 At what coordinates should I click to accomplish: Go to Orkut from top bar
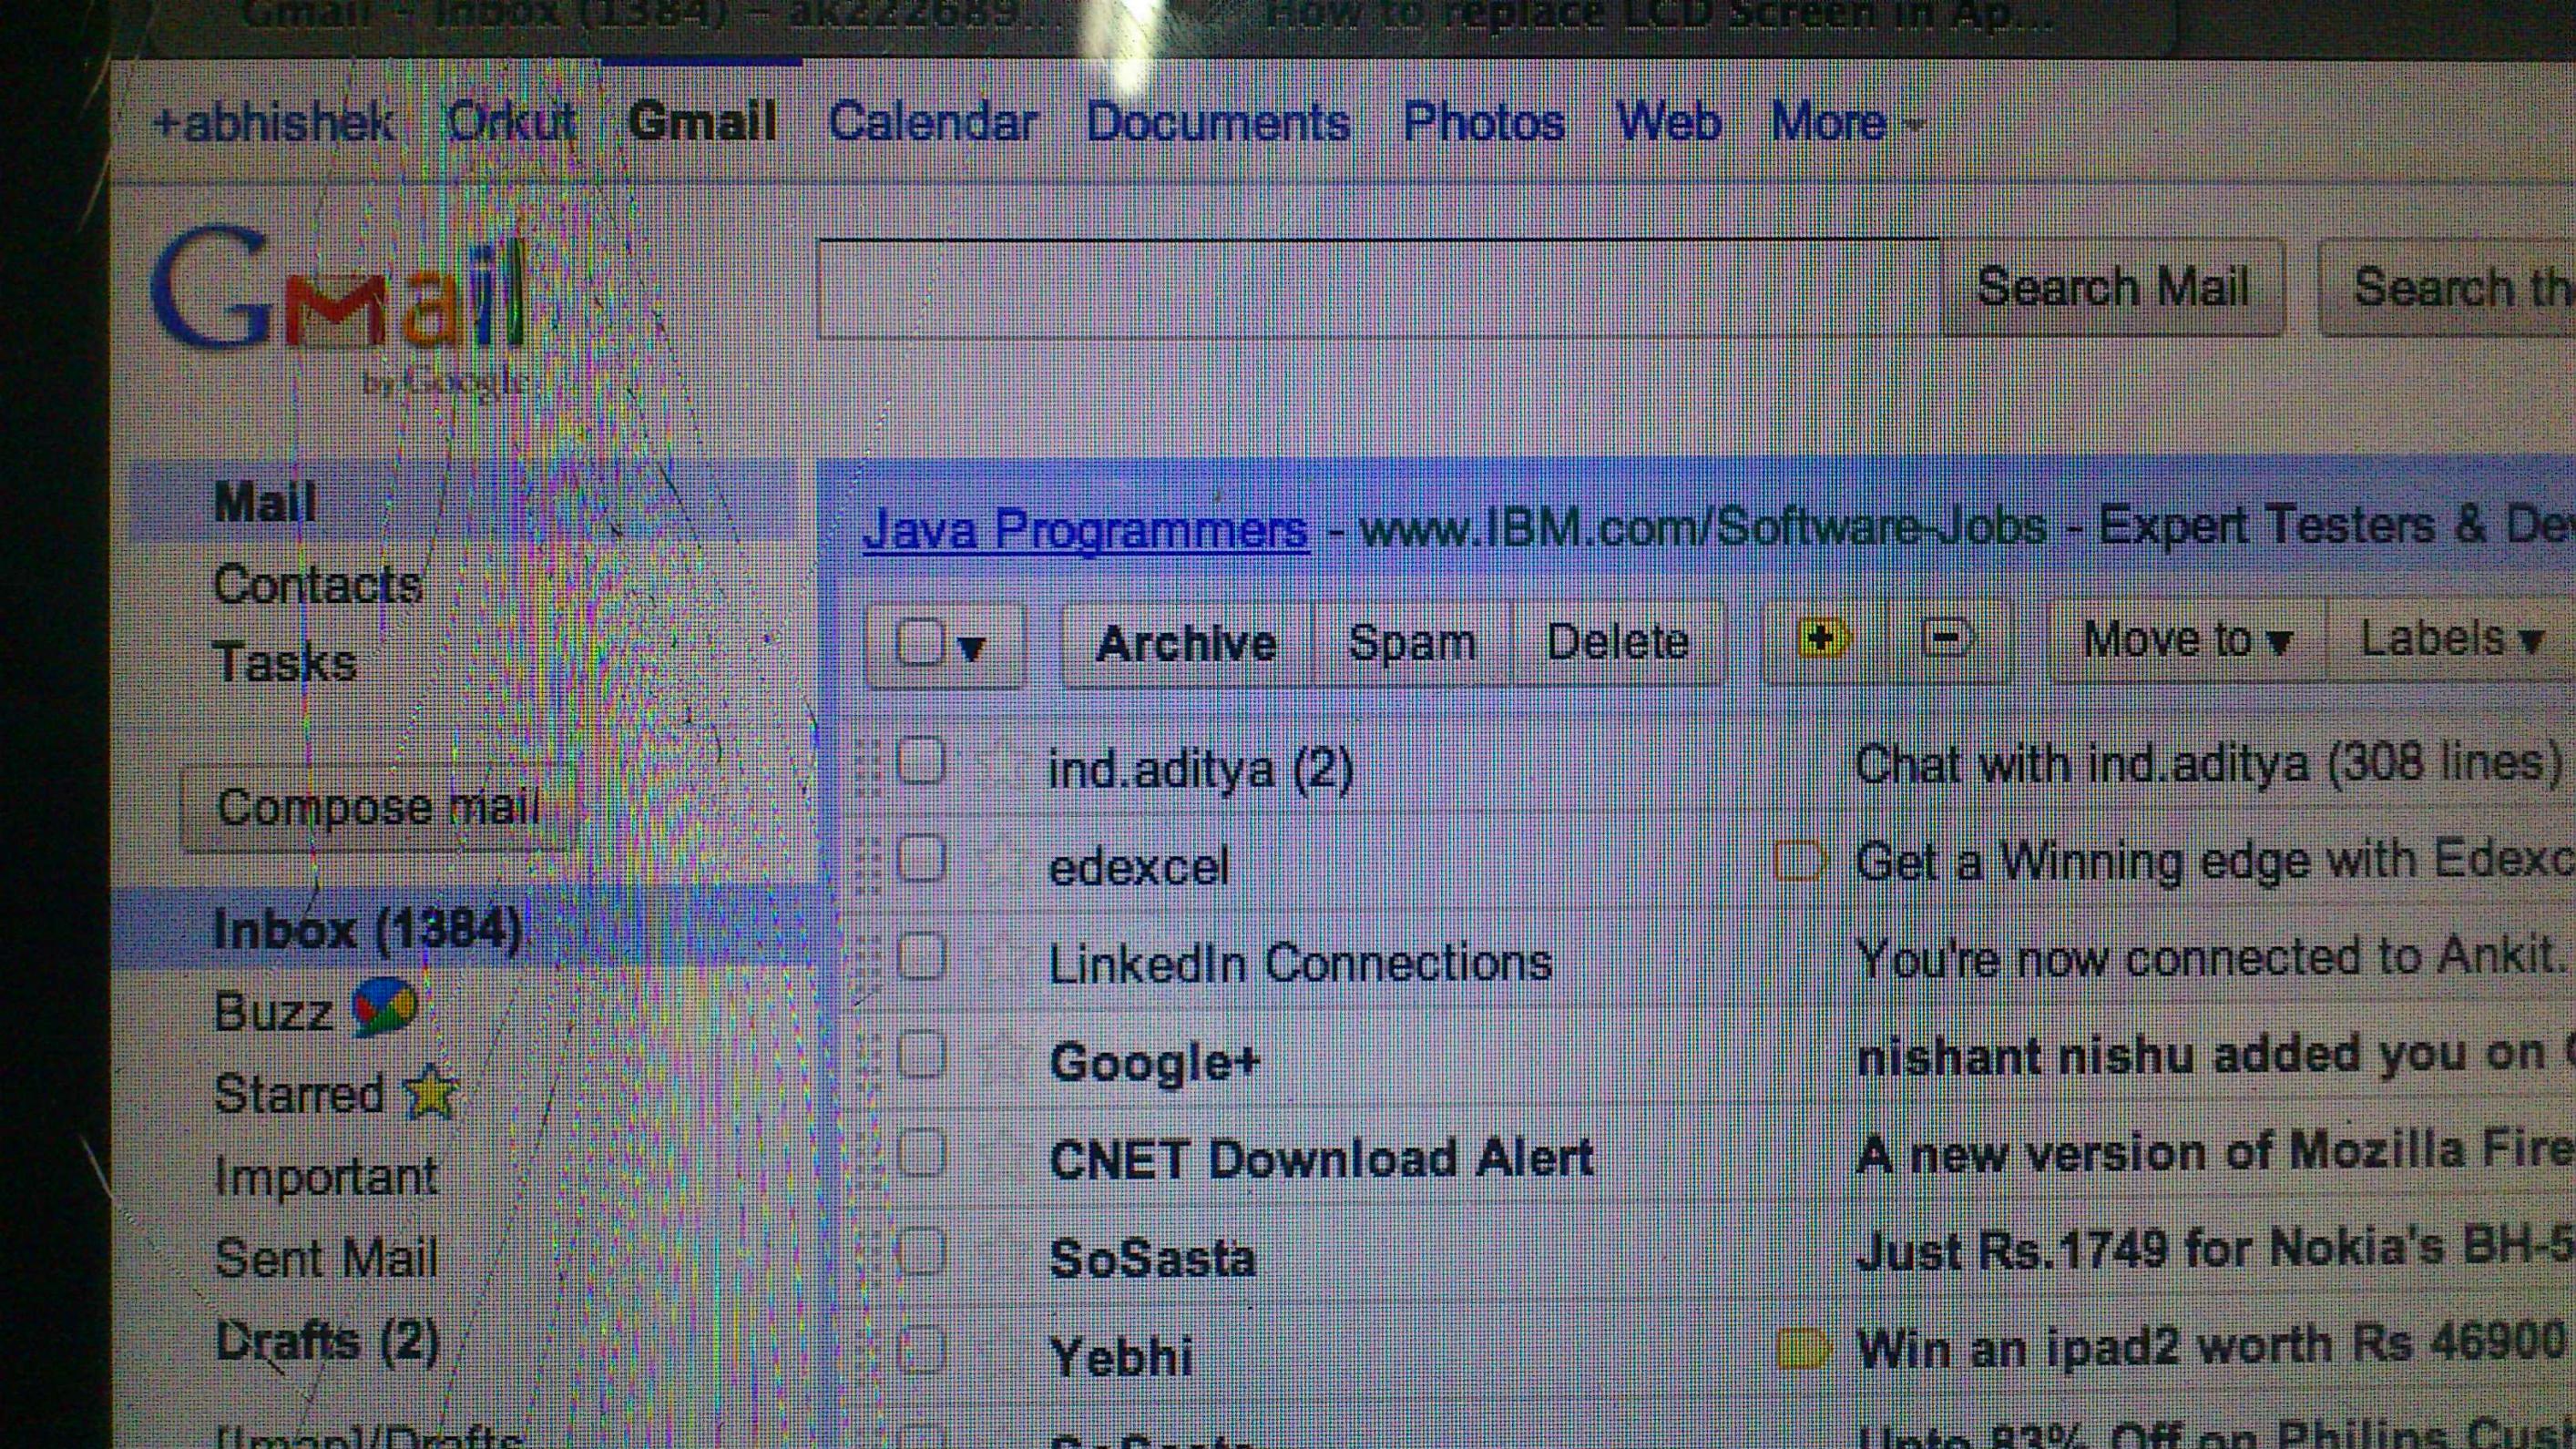(511, 122)
